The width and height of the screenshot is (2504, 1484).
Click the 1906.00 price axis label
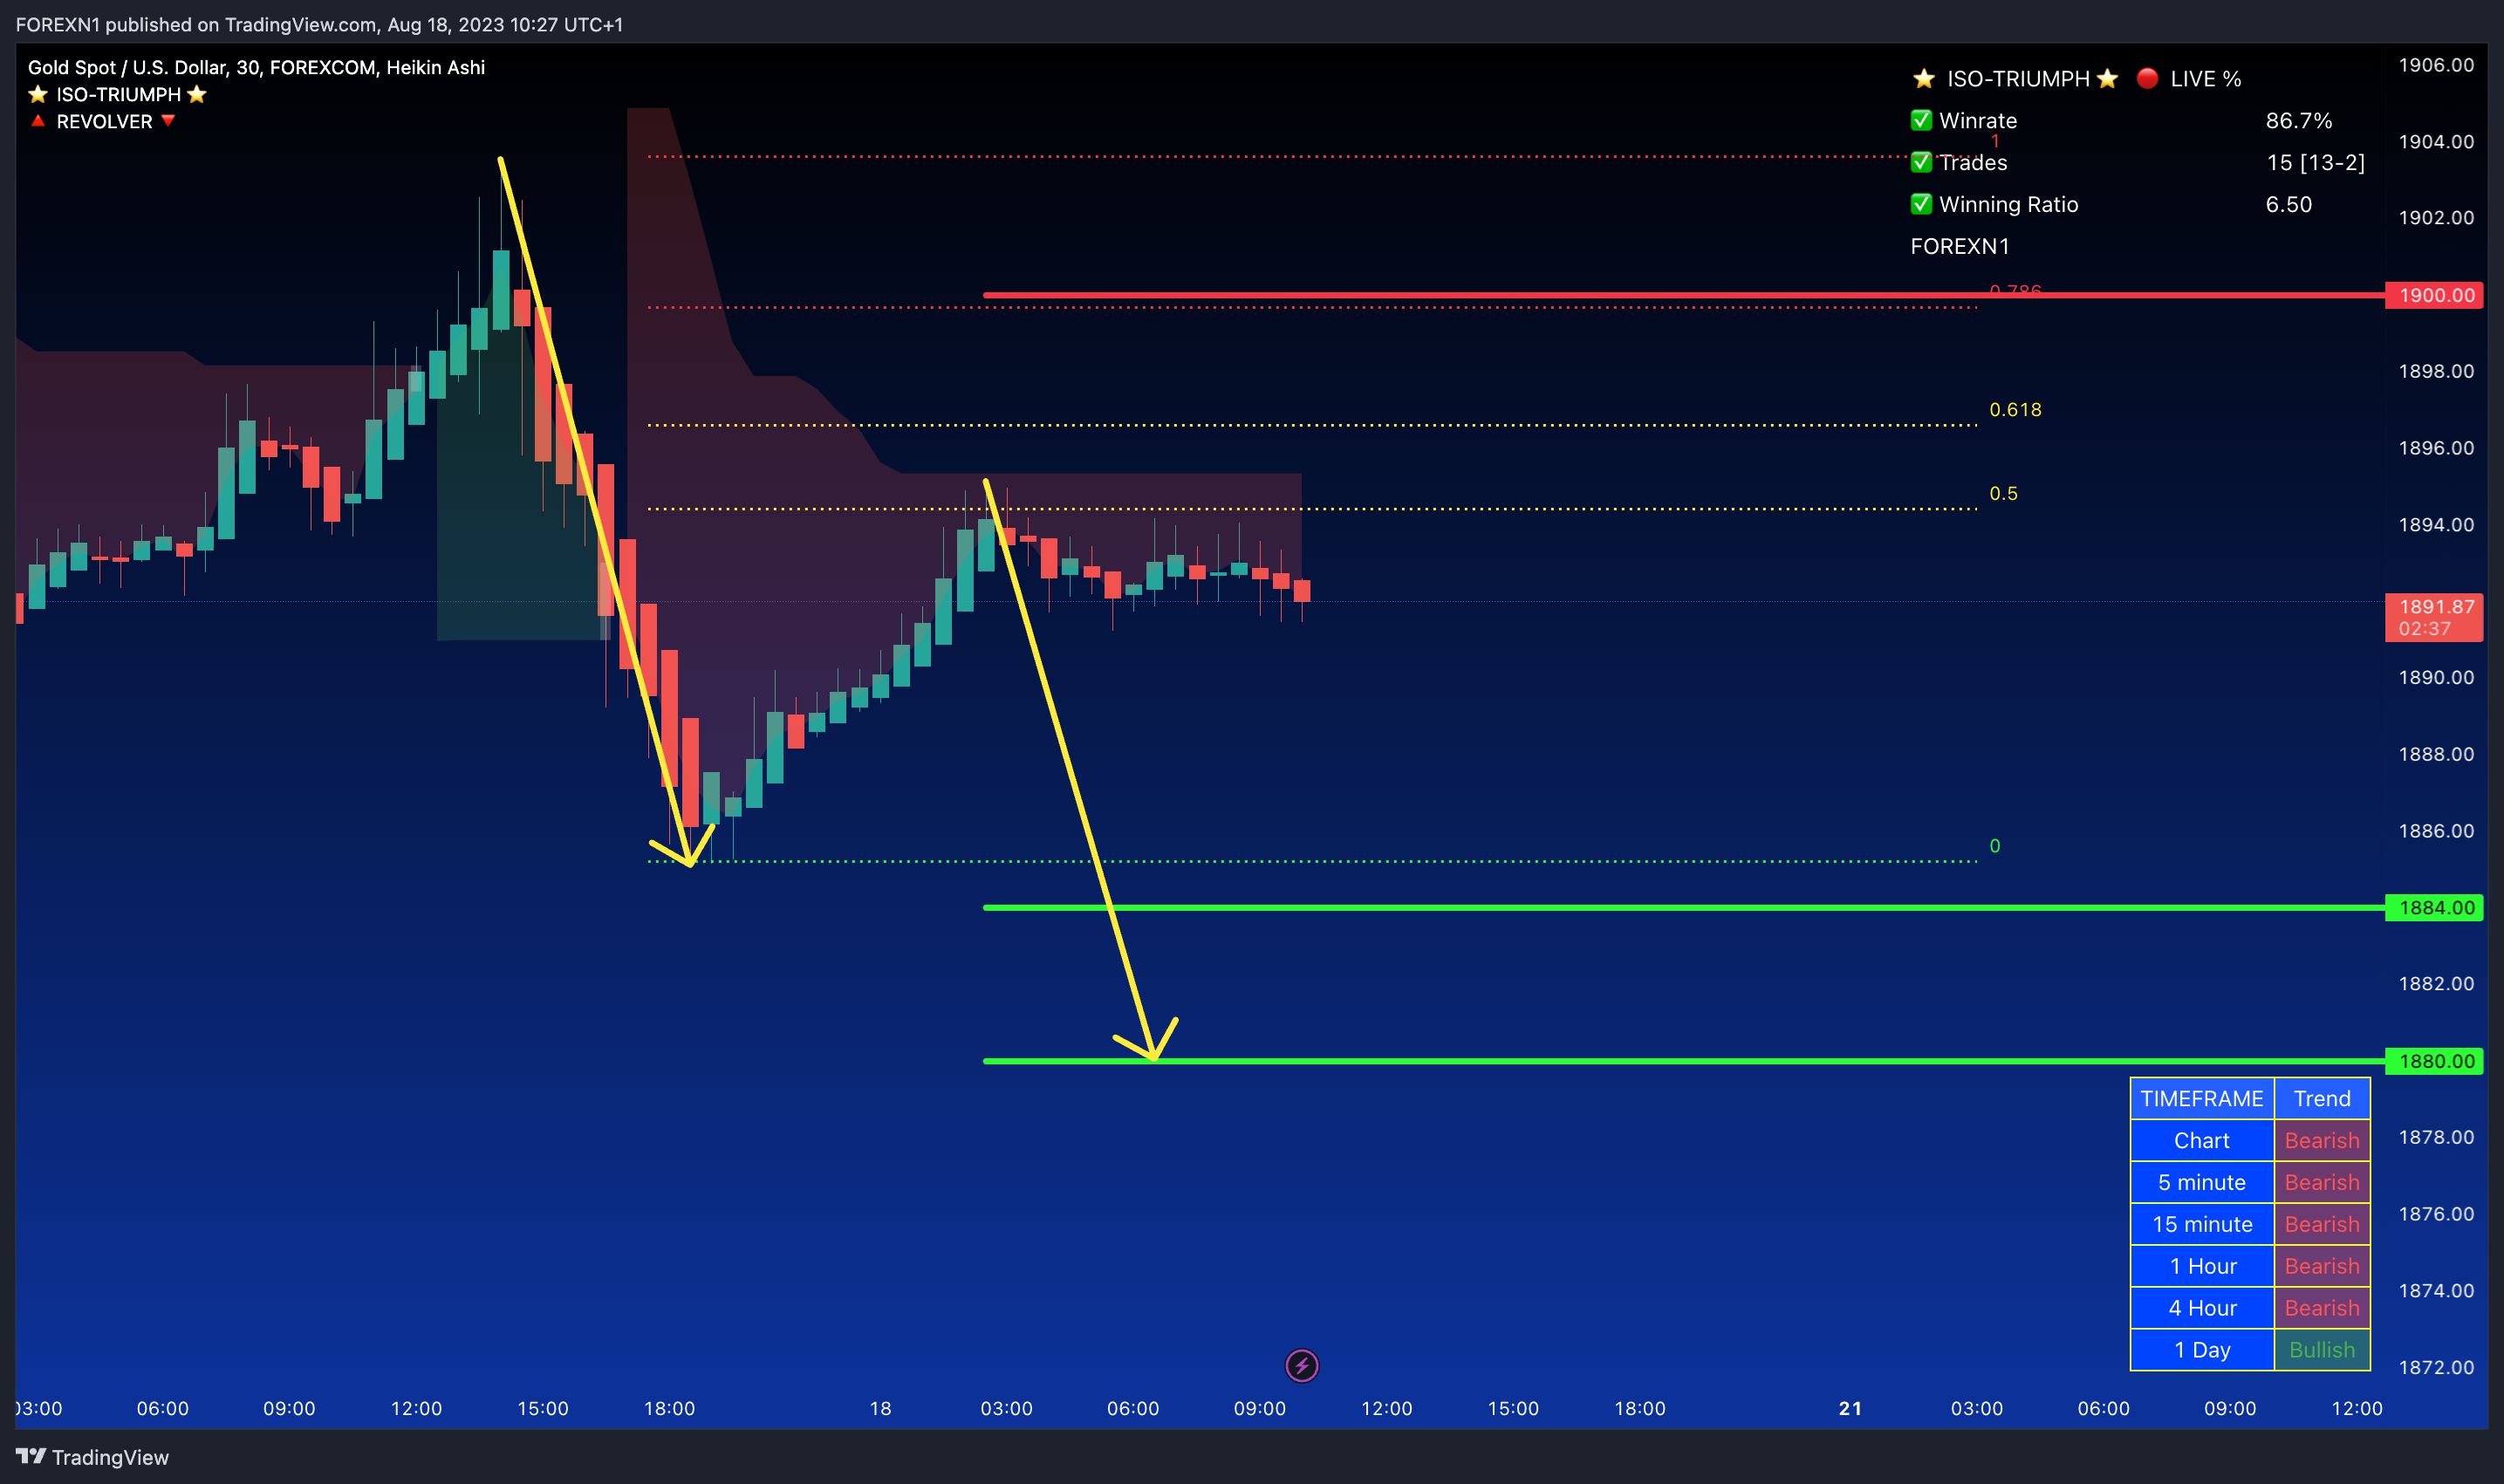point(2436,65)
